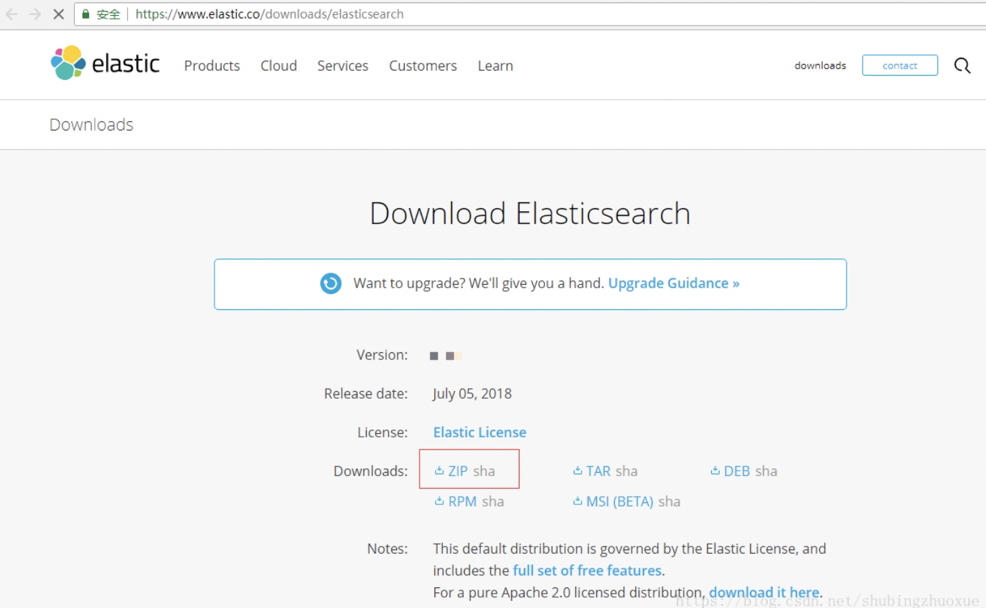986x608 pixels.
Task: Click the download icon beside DEB
Action: [715, 470]
